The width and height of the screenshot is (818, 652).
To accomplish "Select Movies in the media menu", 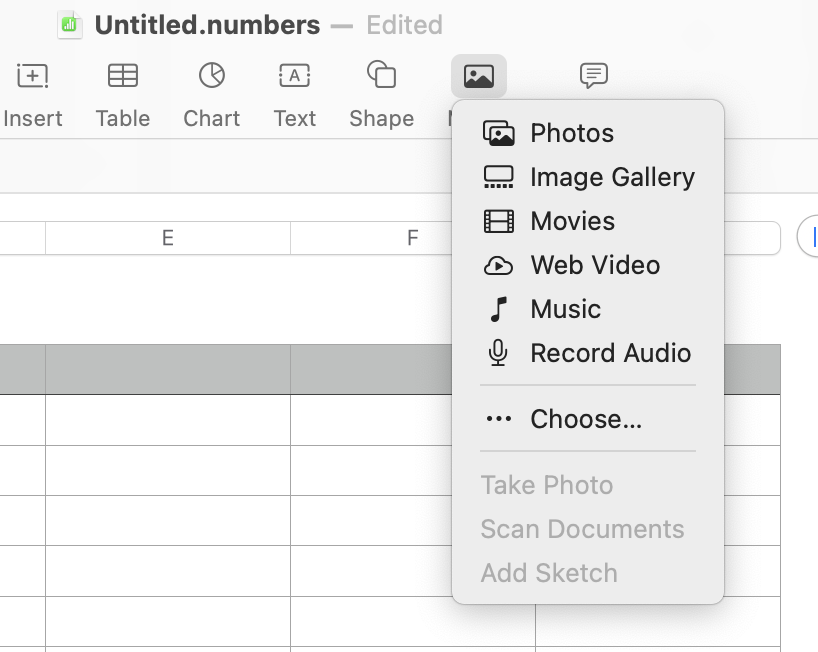I will (x=572, y=221).
